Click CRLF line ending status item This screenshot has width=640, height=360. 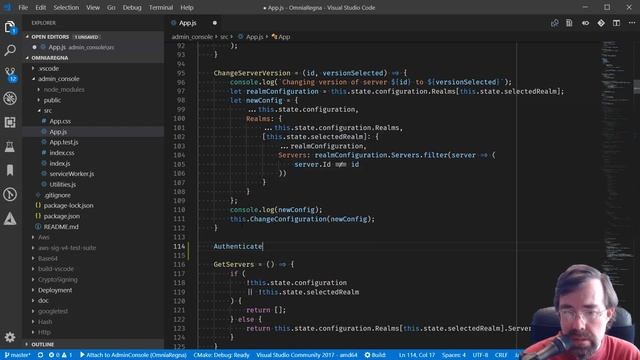pos(501,355)
